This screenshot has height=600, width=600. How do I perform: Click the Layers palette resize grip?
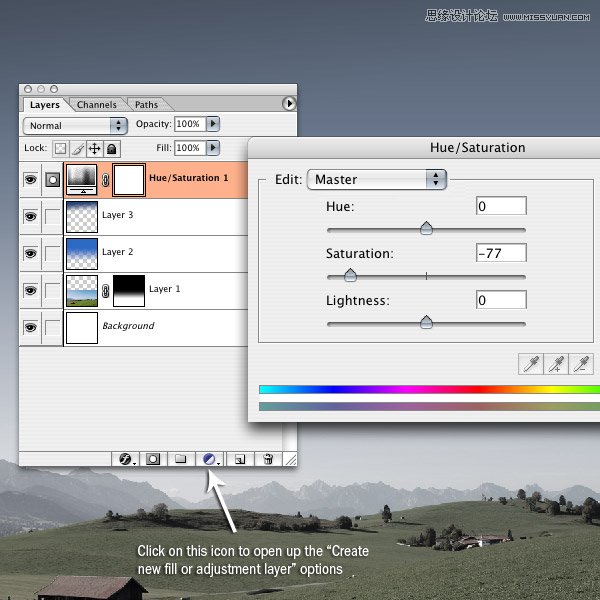pyautogui.click(x=291, y=459)
